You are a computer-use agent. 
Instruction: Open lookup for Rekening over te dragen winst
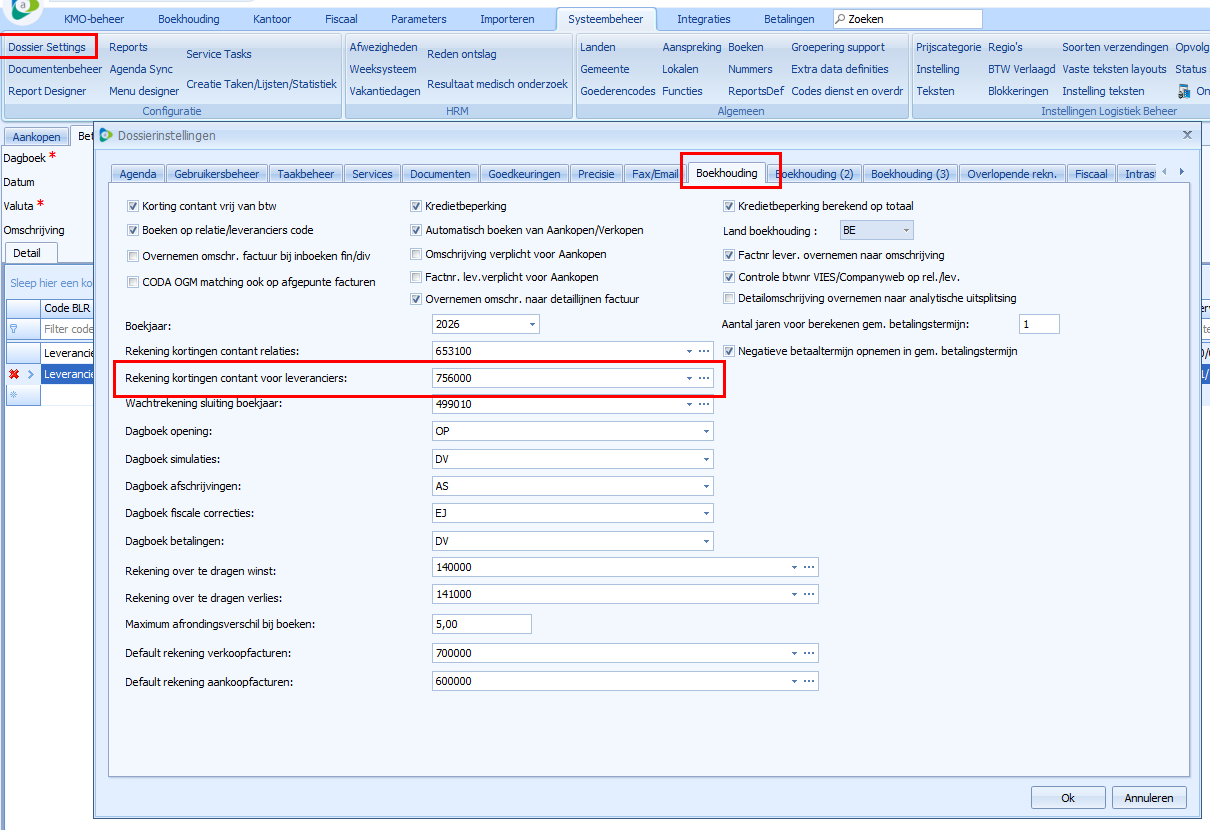click(x=810, y=567)
